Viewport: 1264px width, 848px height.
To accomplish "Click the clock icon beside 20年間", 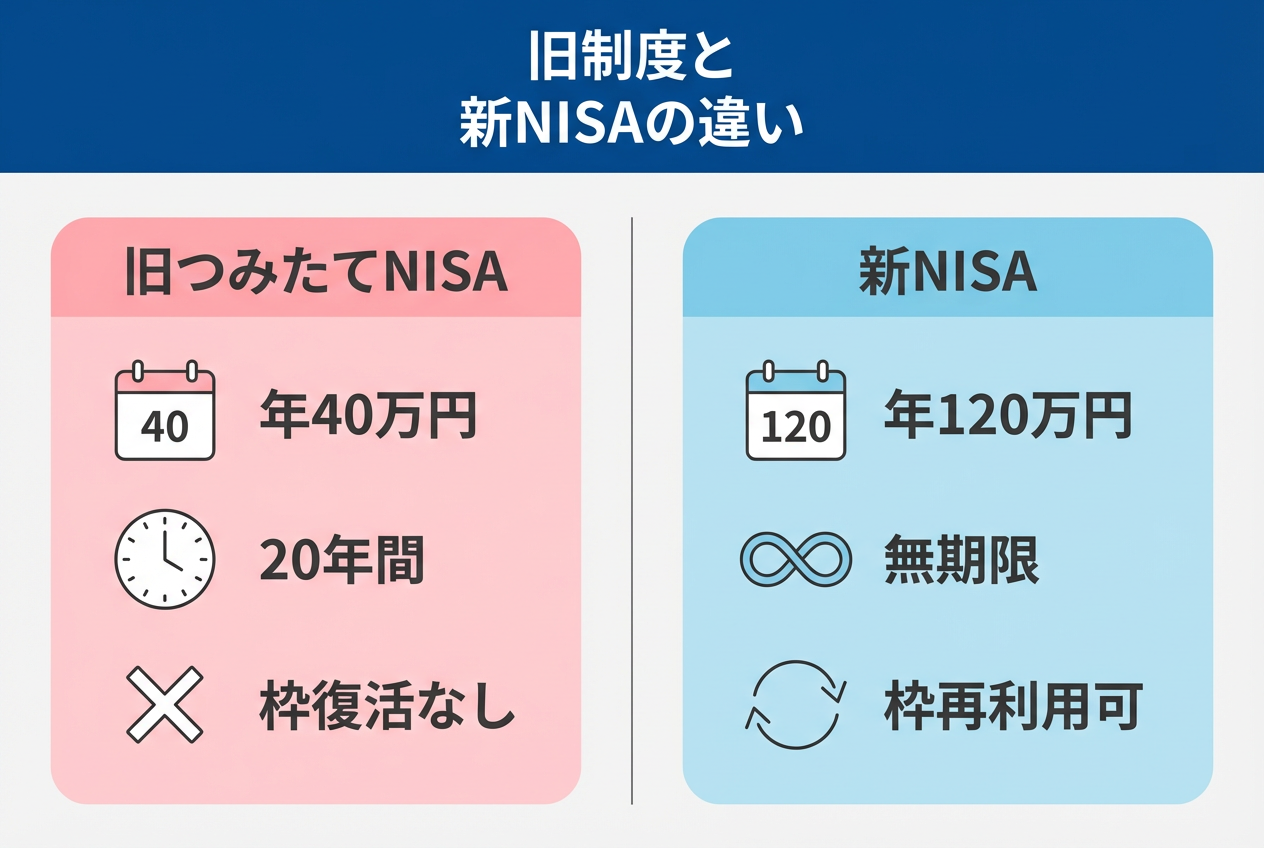I will pyautogui.click(x=165, y=559).
